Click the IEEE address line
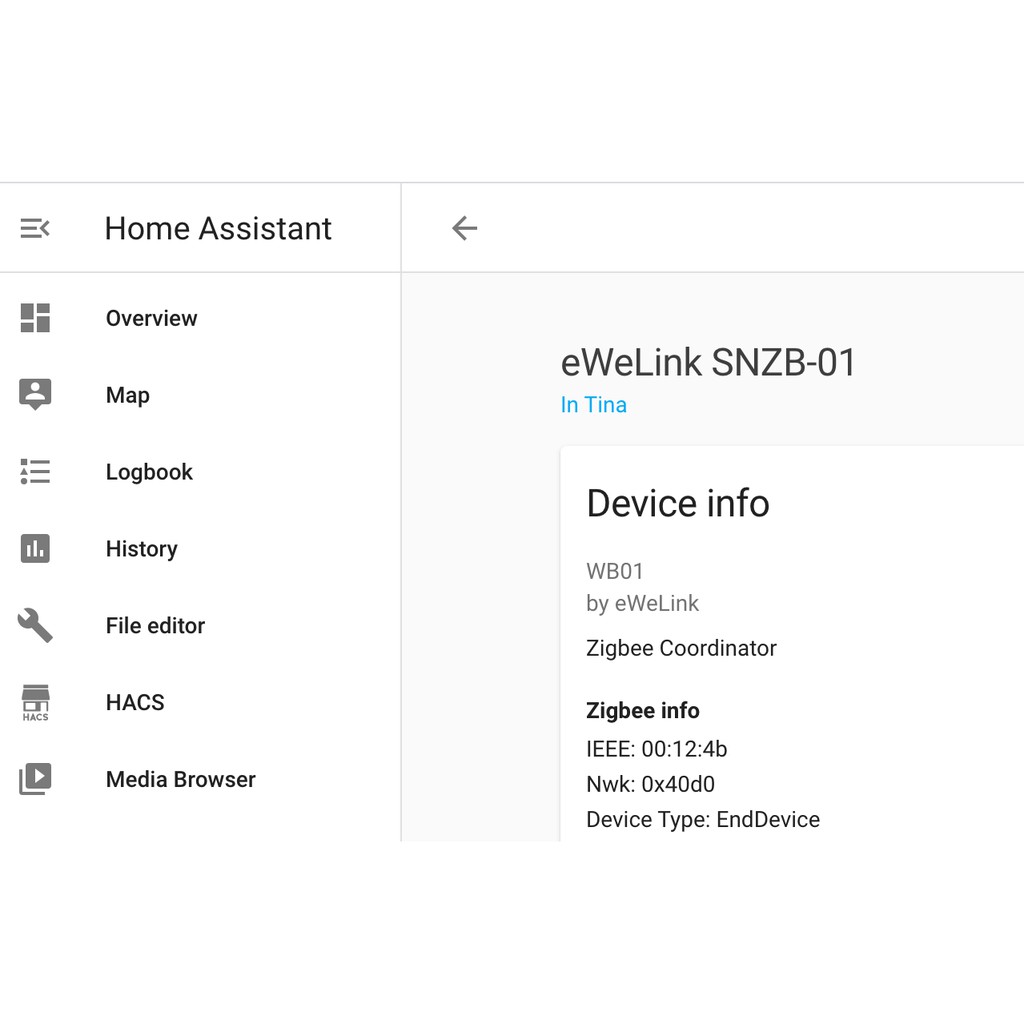Image resolution: width=1024 pixels, height=1024 pixels. point(656,749)
